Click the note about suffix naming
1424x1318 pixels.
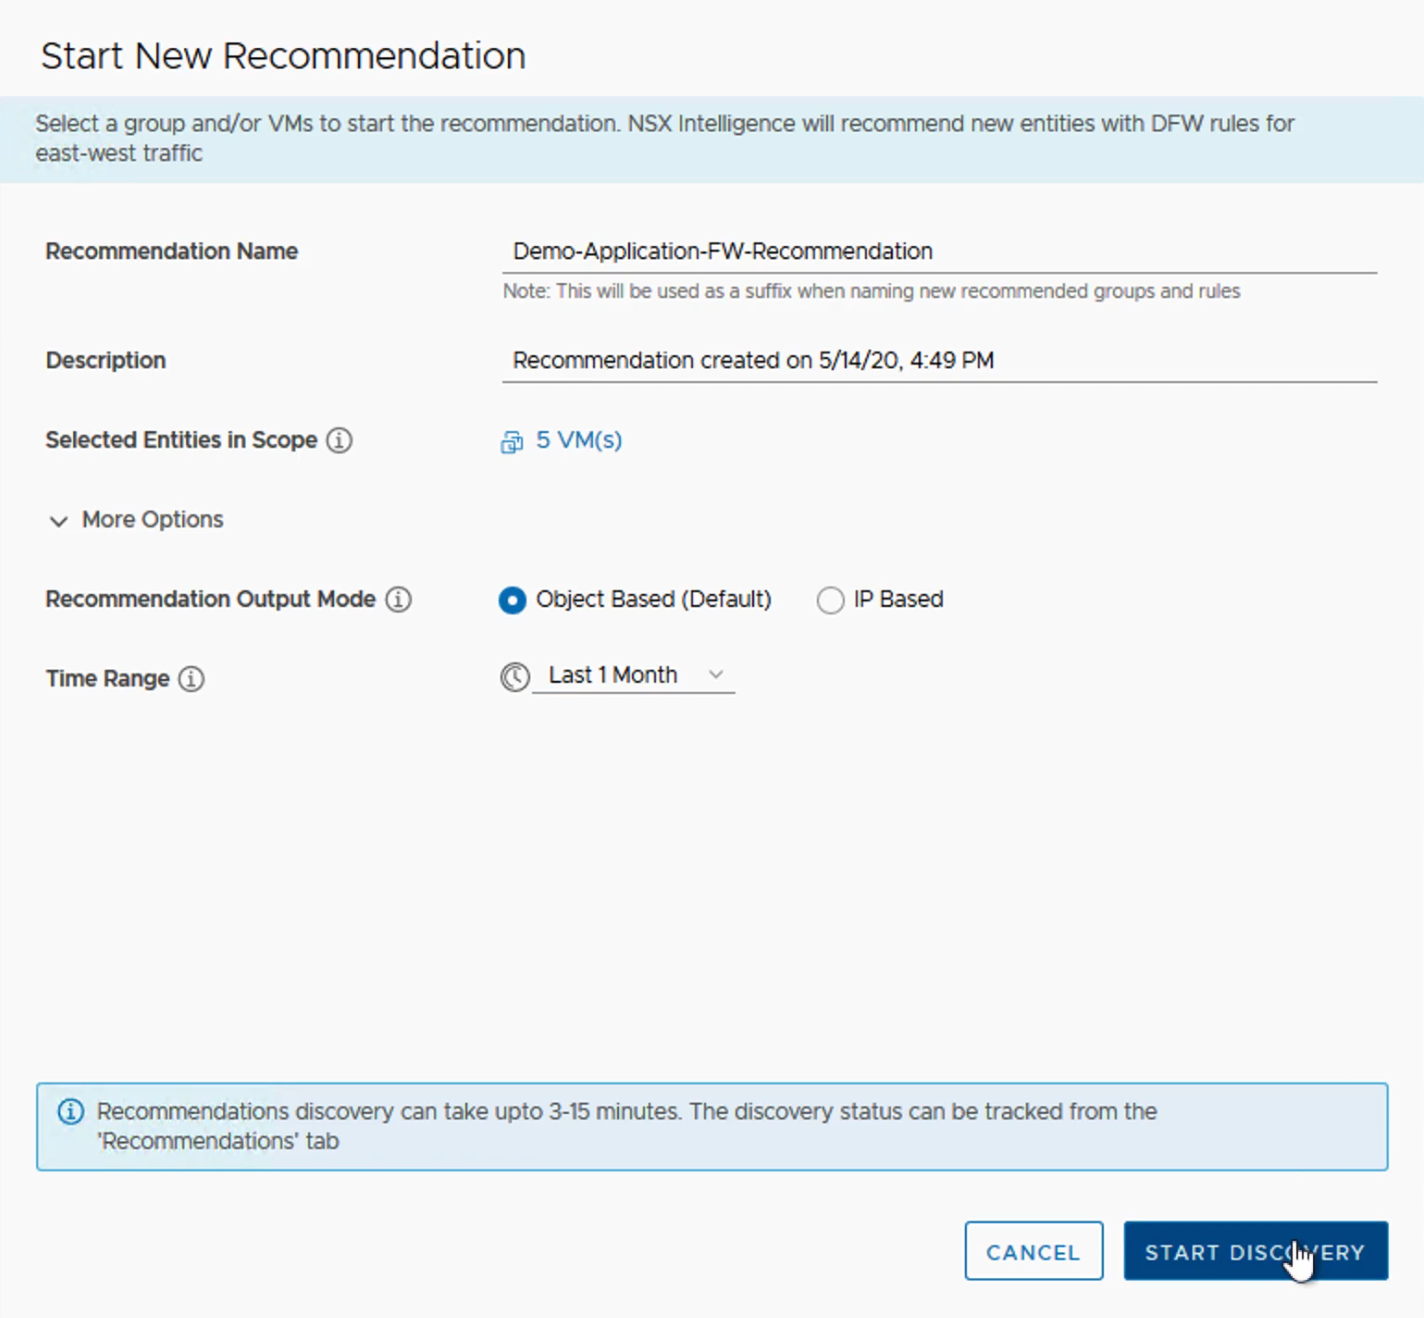(871, 291)
